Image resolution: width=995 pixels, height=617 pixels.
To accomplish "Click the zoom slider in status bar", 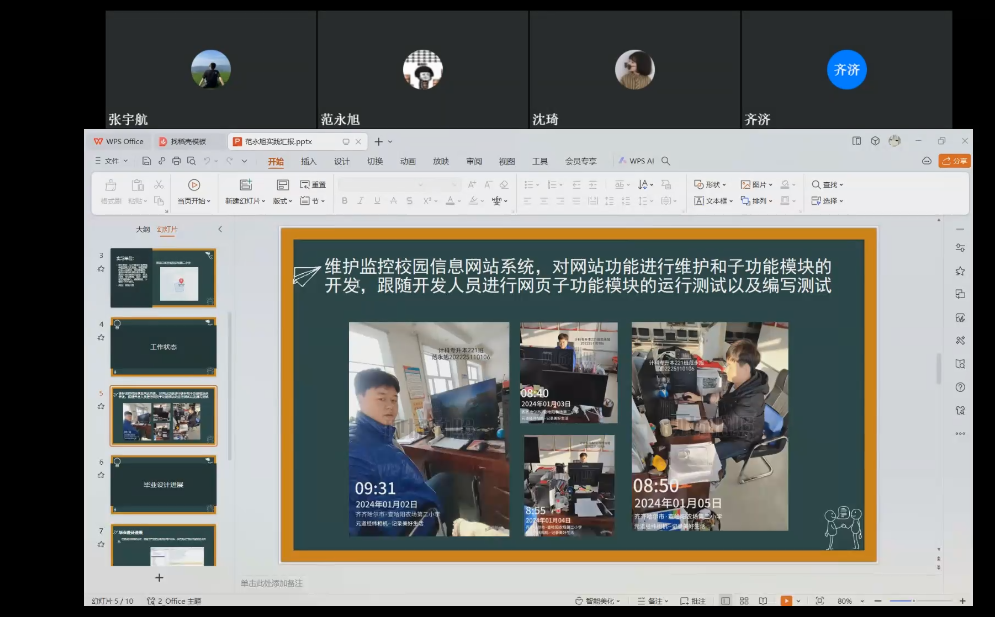I will pyautogui.click(x=912, y=601).
